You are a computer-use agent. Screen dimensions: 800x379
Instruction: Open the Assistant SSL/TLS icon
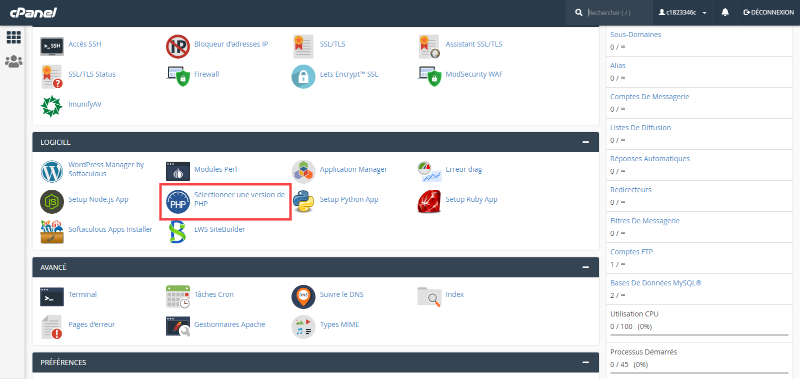pos(429,46)
